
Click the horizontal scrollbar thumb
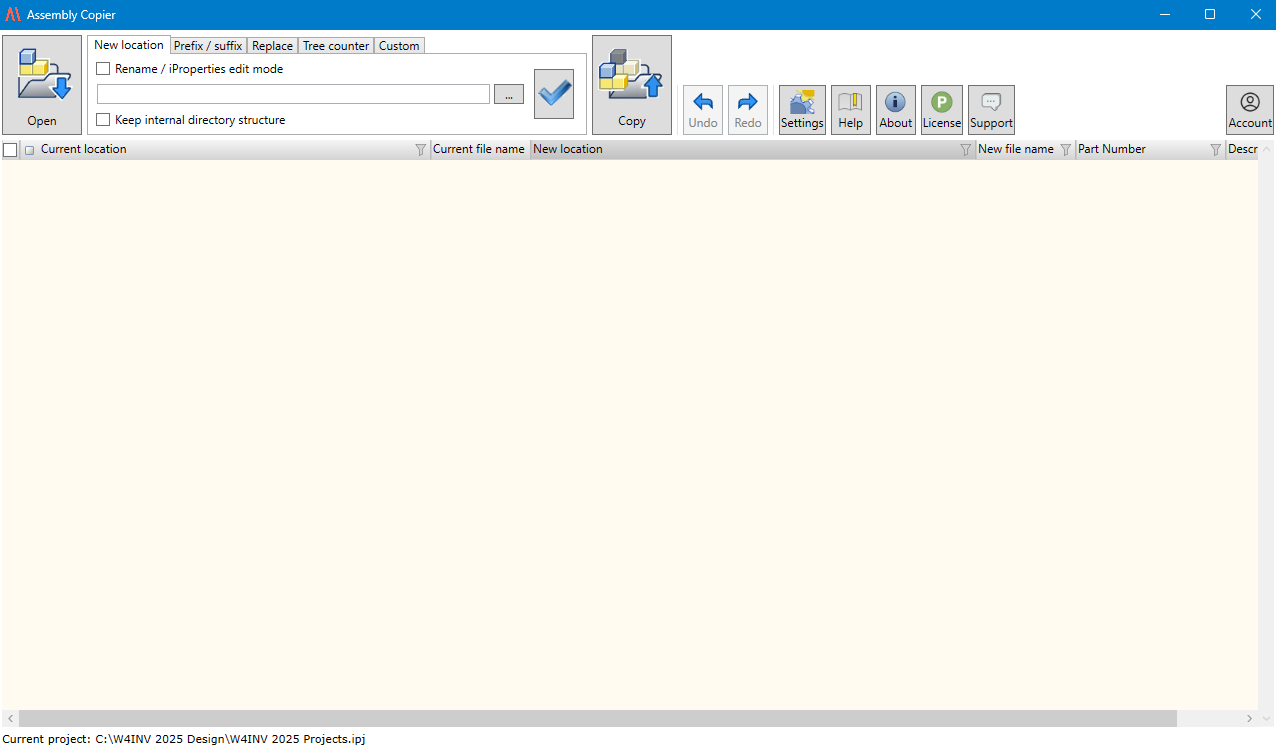tap(598, 718)
